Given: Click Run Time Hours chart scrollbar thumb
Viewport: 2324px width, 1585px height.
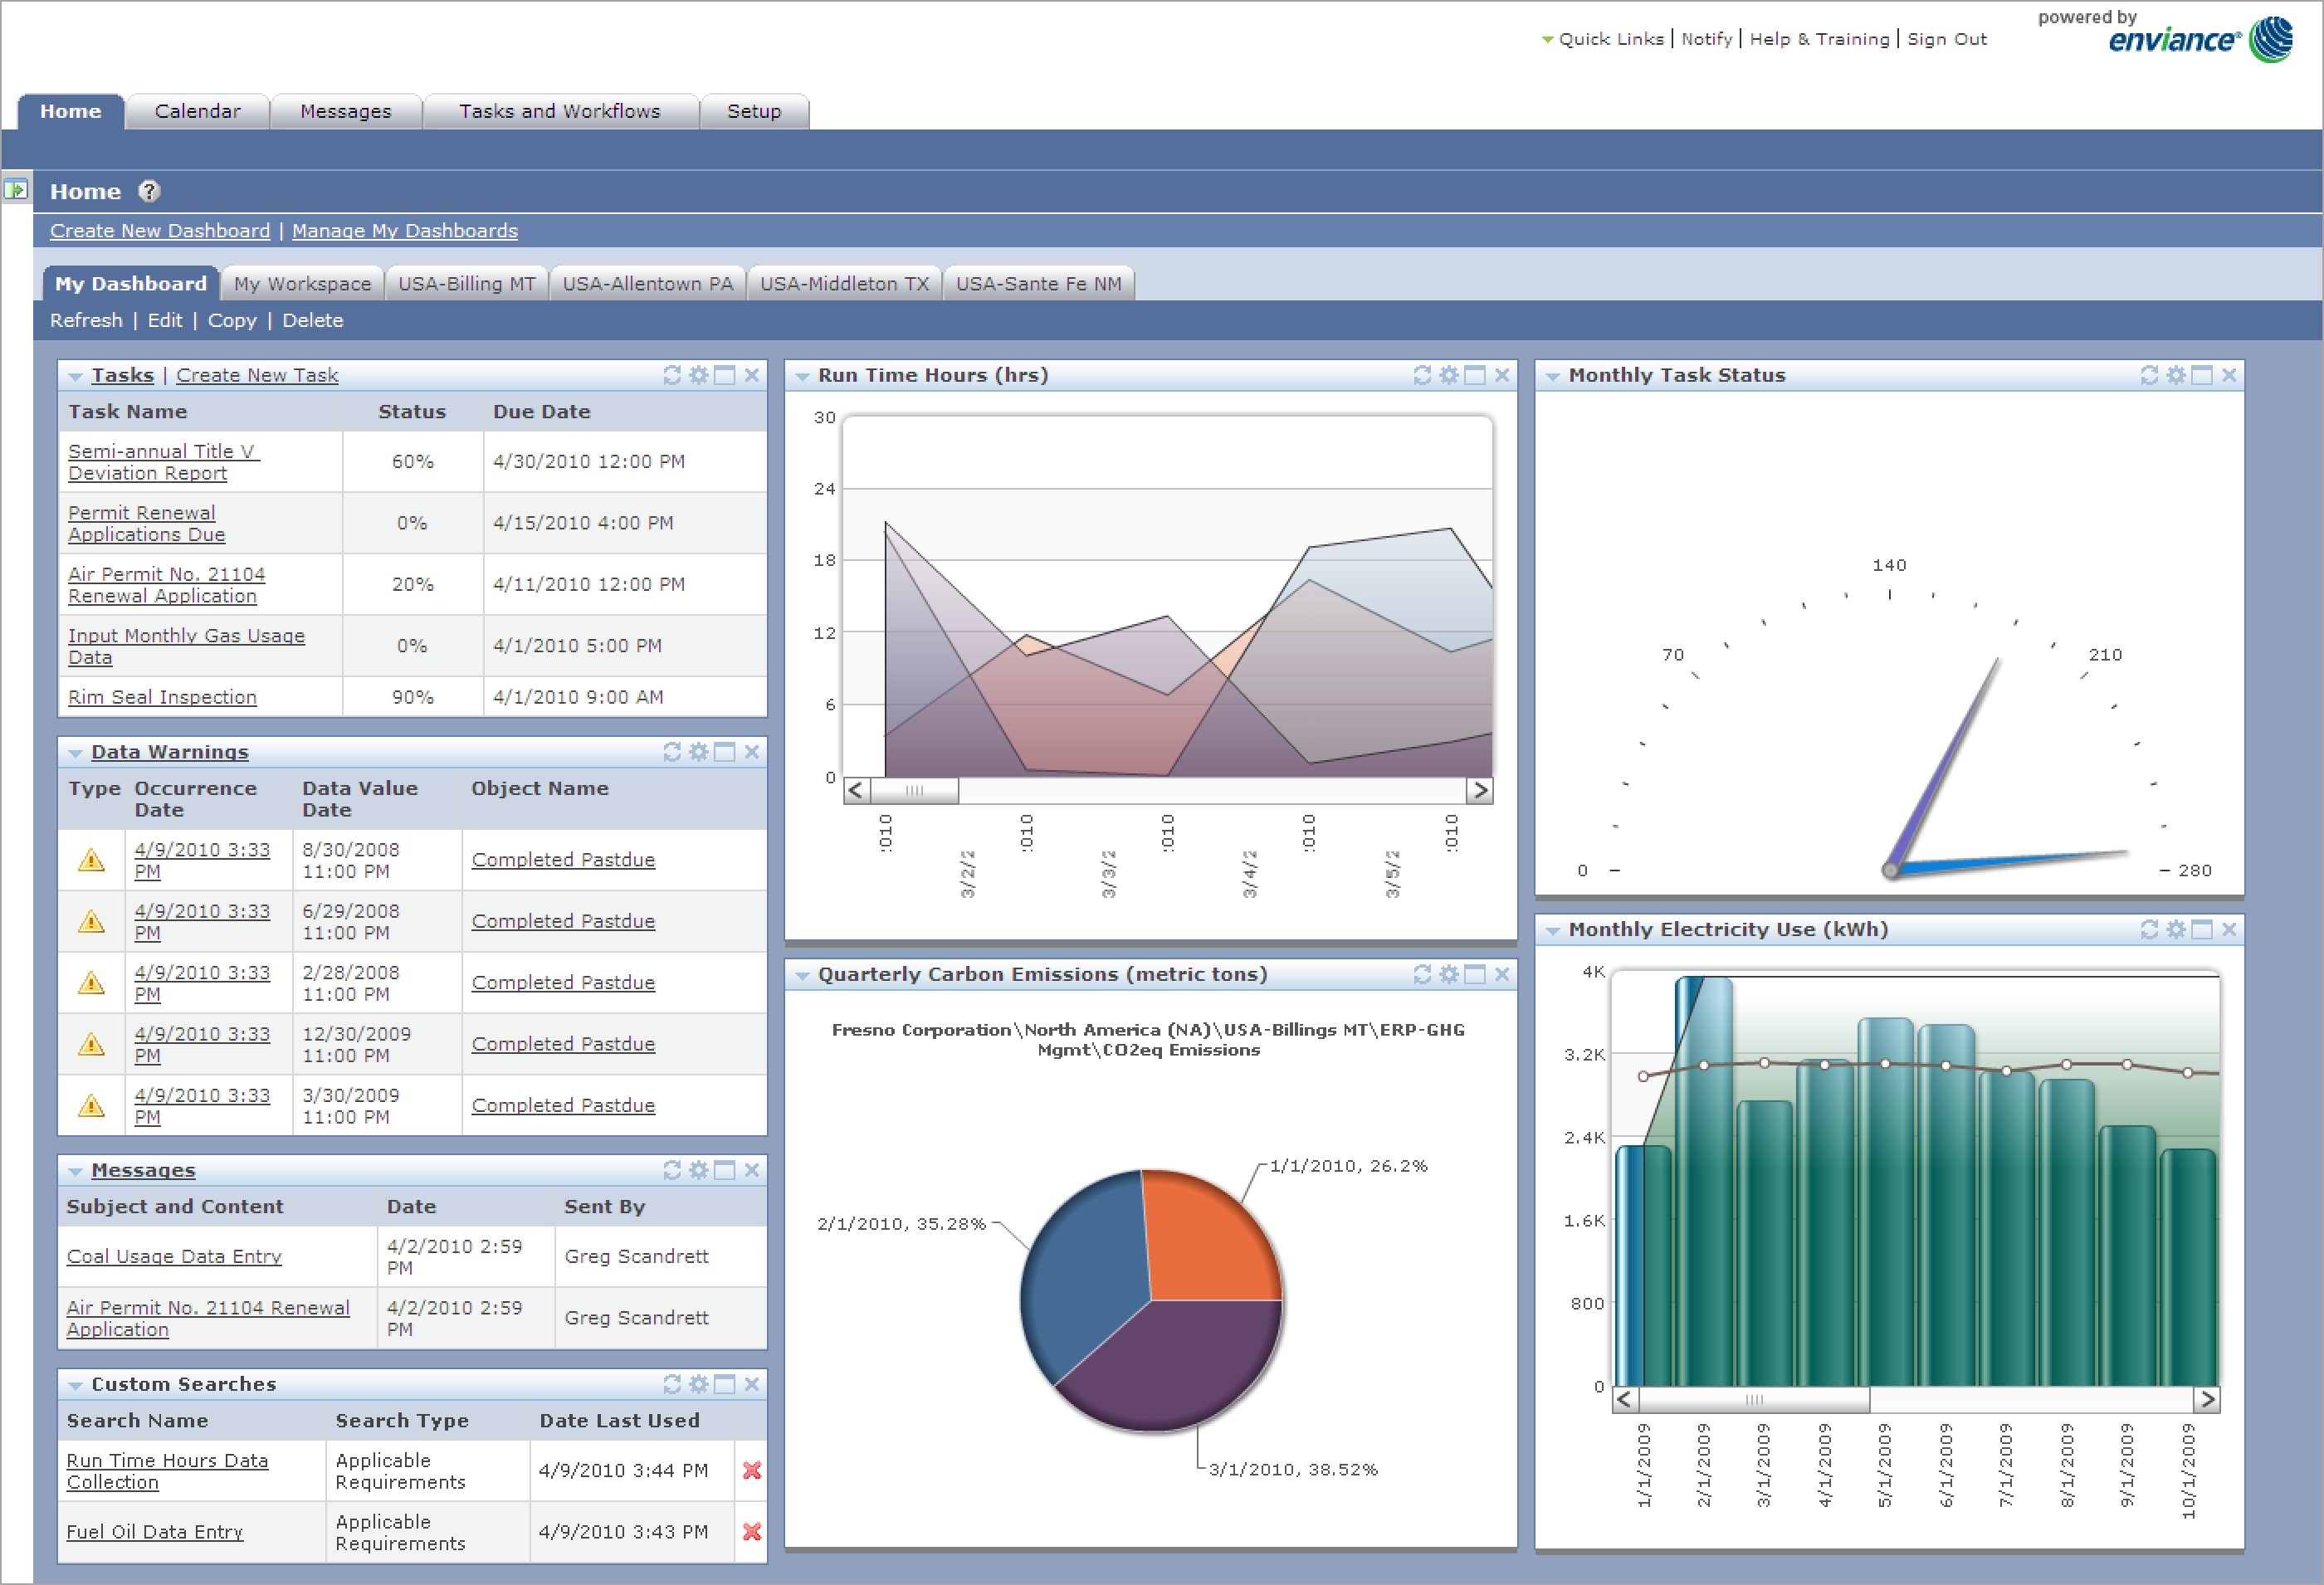Looking at the screenshot, I should tap(914, 790).
